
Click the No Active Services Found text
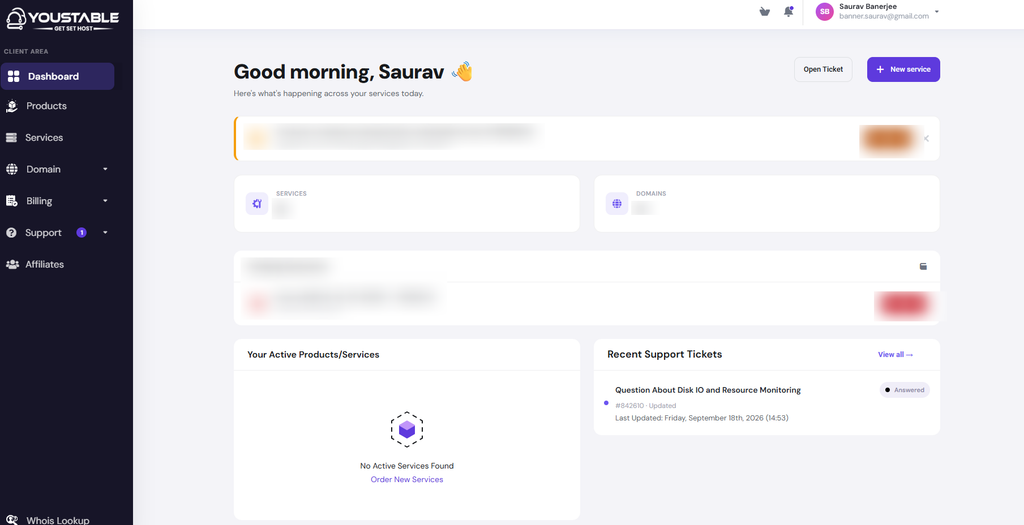407,466
